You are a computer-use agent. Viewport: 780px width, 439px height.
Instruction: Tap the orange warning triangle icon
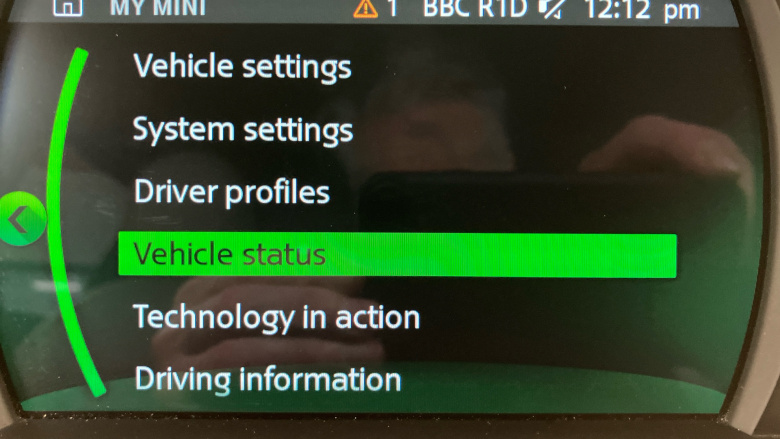366,8
